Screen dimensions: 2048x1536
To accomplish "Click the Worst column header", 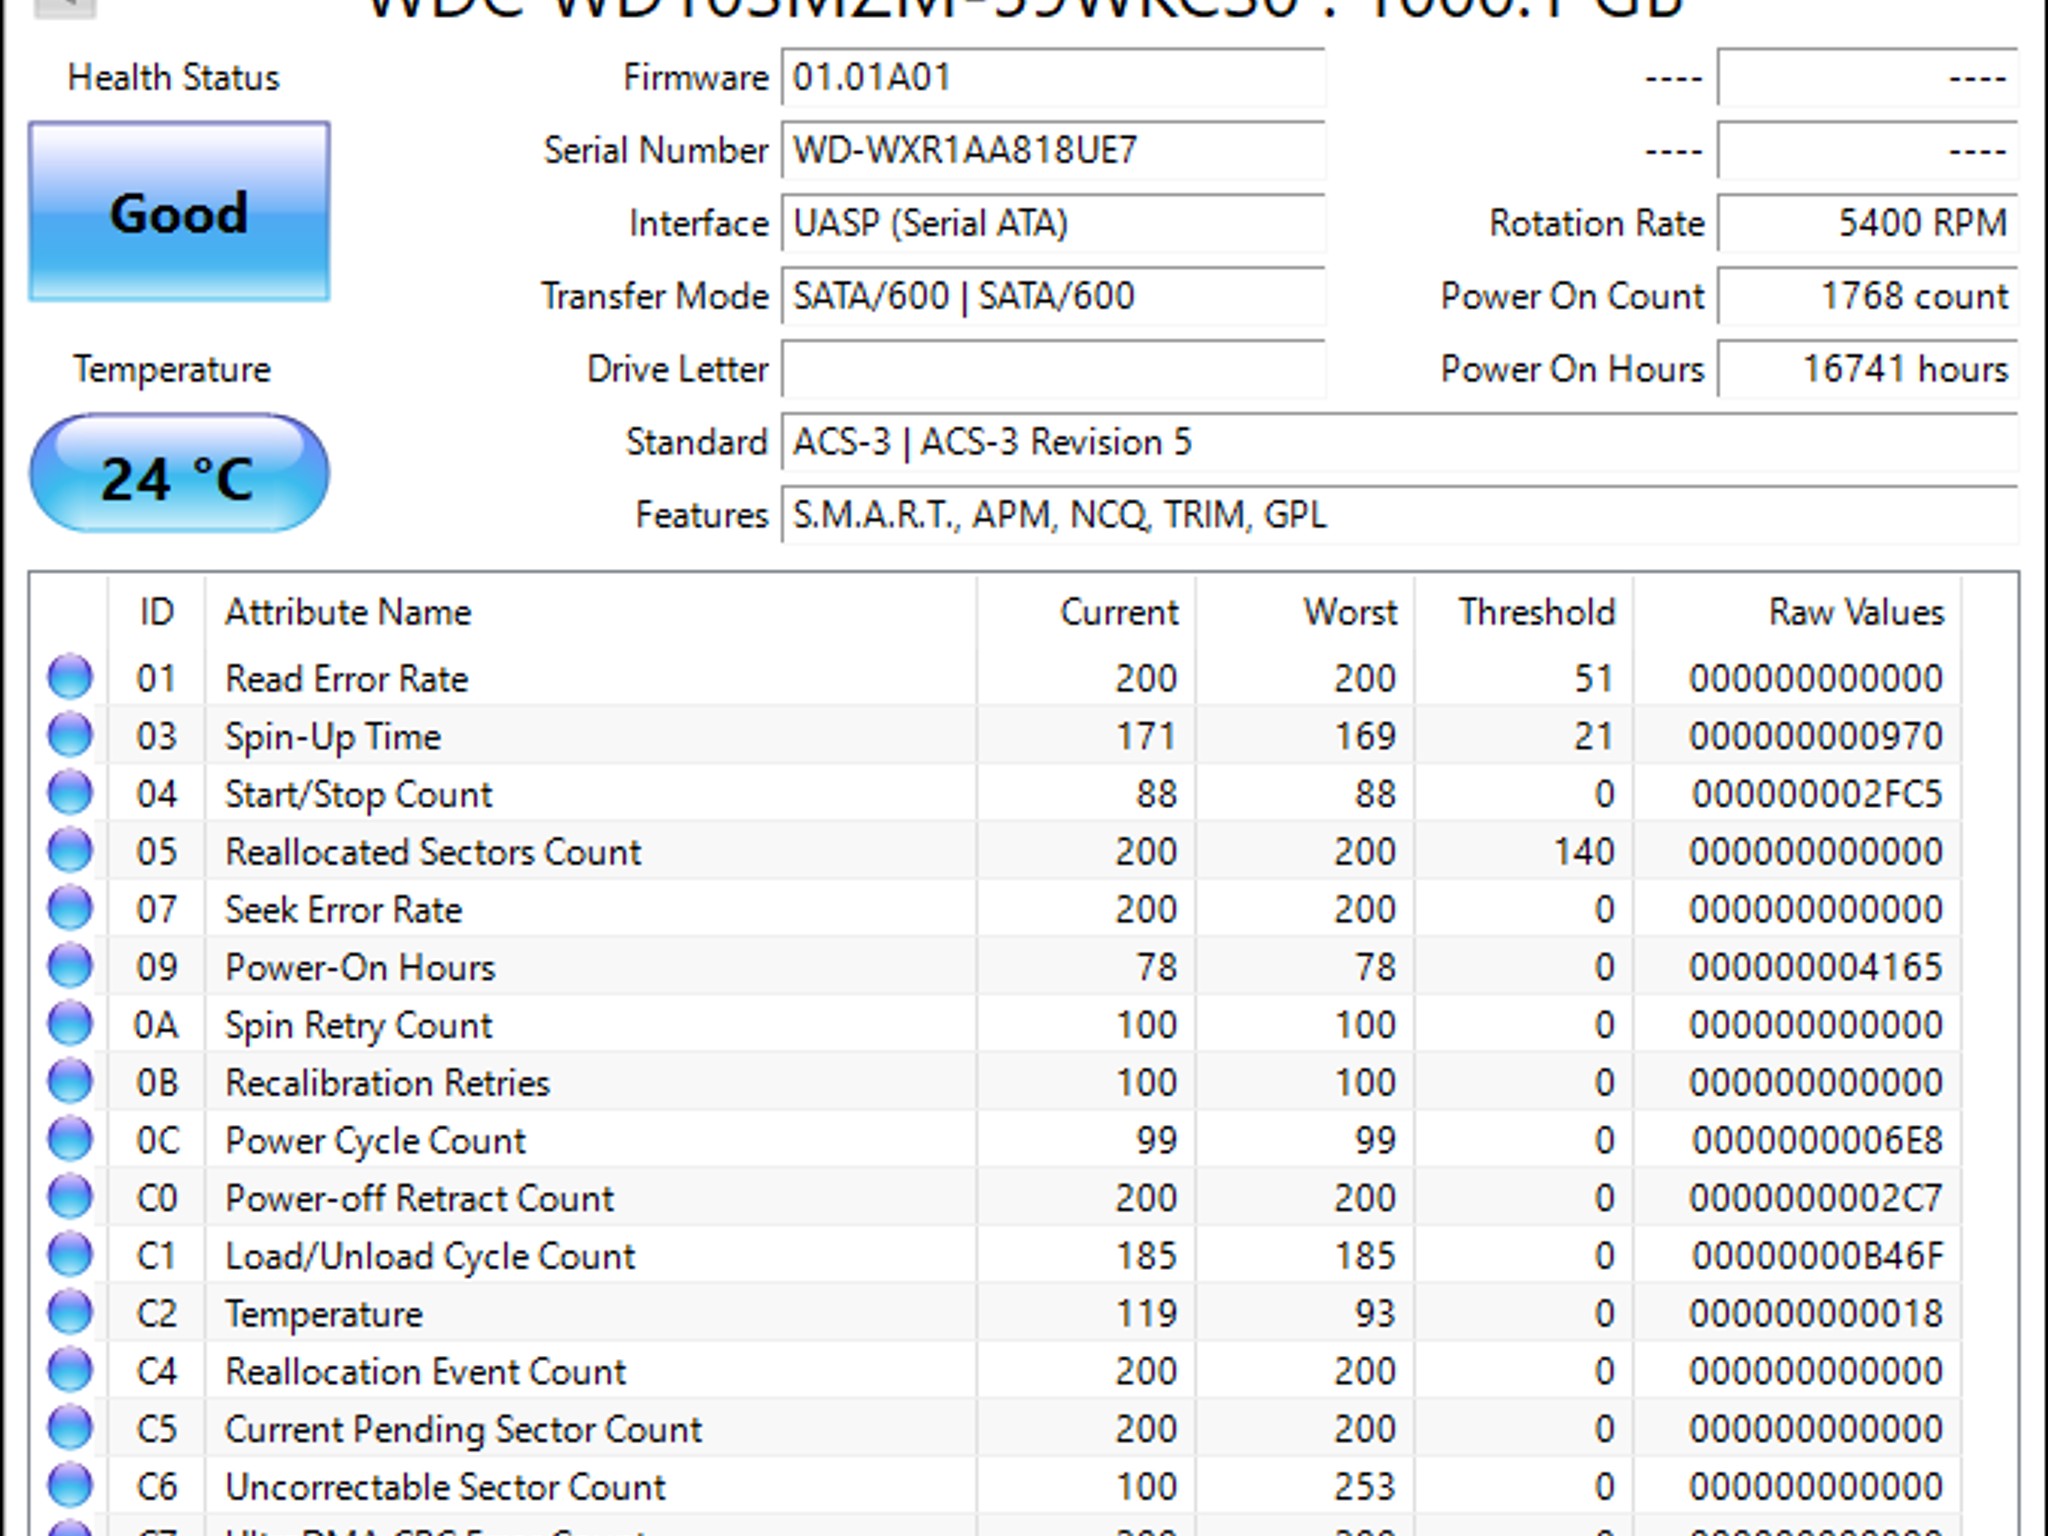I will [1305, 612].
